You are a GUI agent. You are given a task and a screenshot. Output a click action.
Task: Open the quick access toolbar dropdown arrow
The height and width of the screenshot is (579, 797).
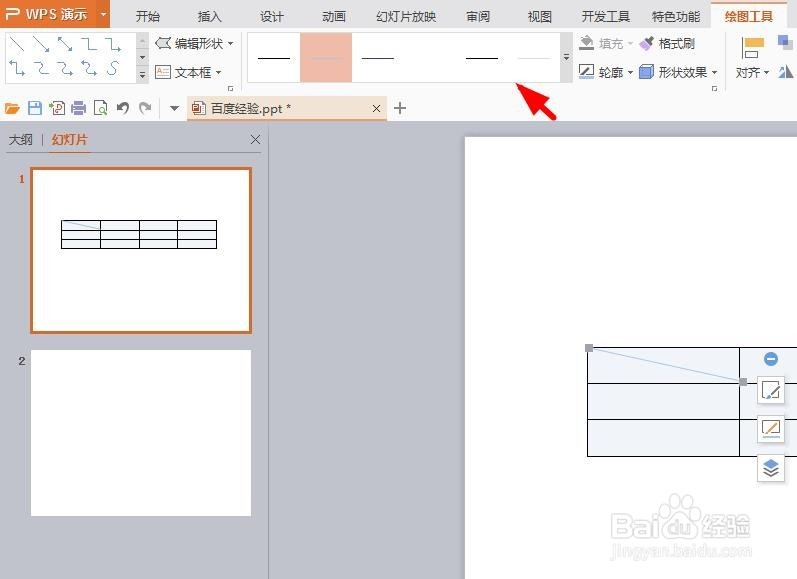click(174, 108)
